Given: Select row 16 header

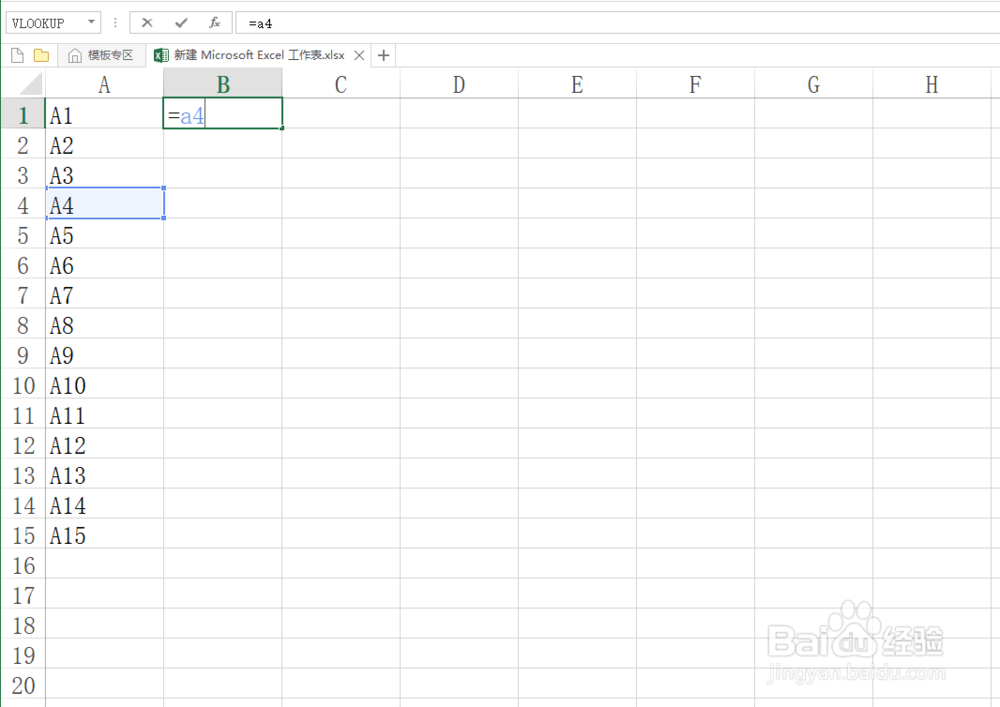Looking at the screenshot, I should (23, 565).
